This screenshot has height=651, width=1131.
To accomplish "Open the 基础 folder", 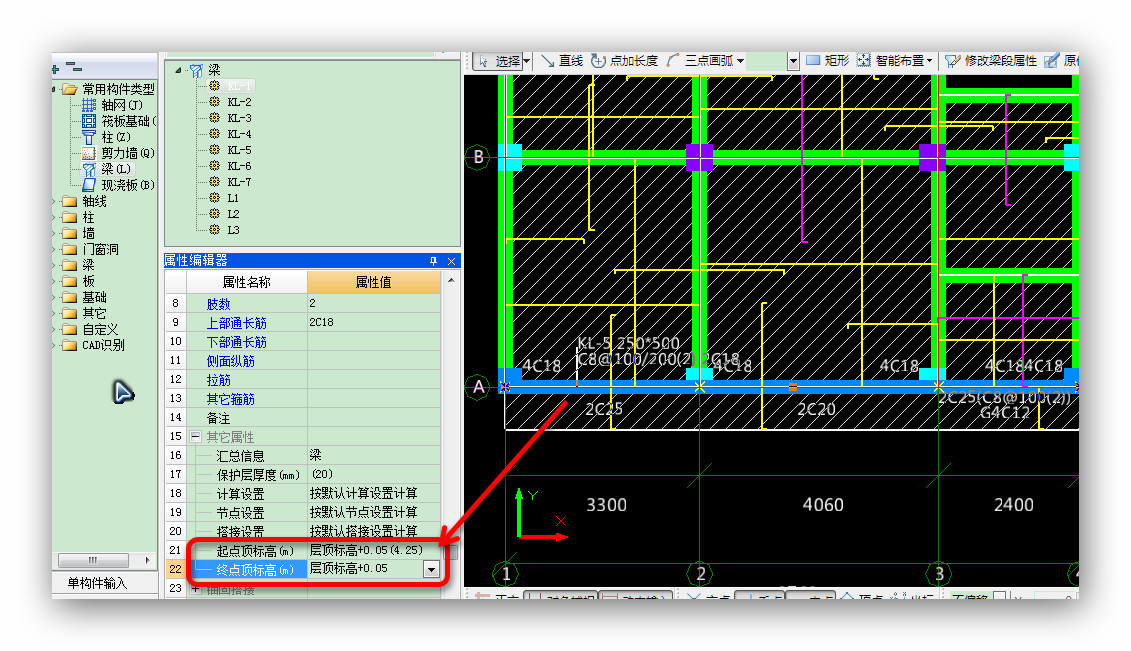I will point(84,297).
